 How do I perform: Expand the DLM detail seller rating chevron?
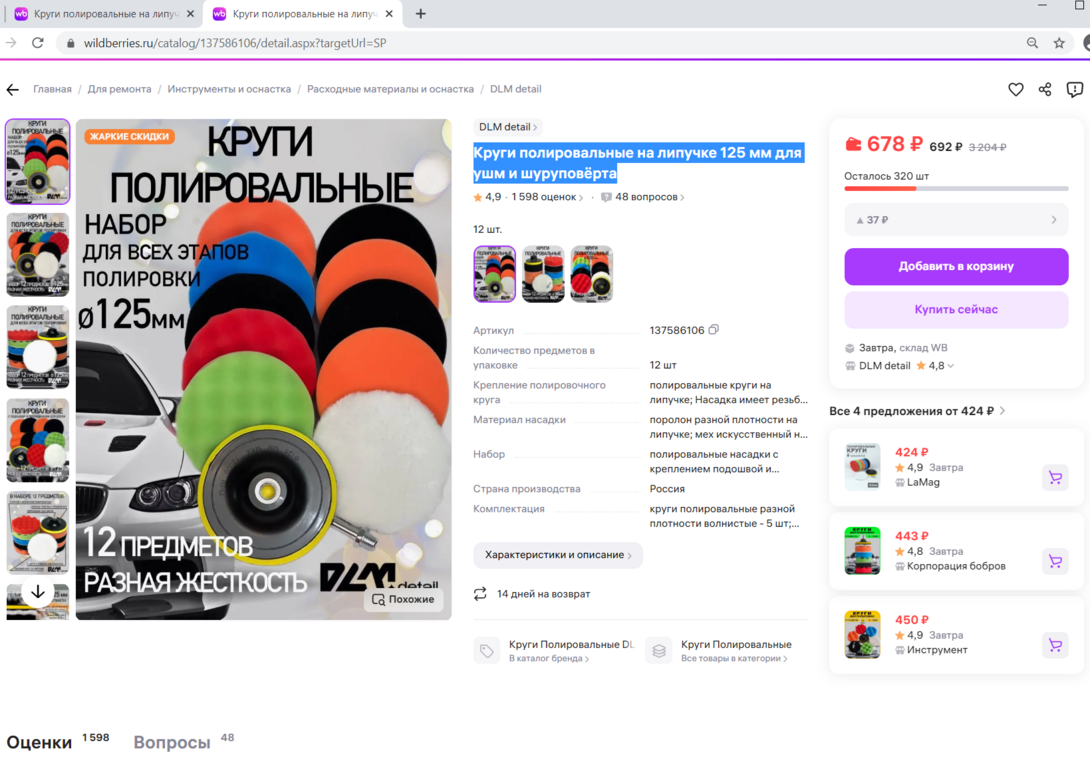pos(951,366)
